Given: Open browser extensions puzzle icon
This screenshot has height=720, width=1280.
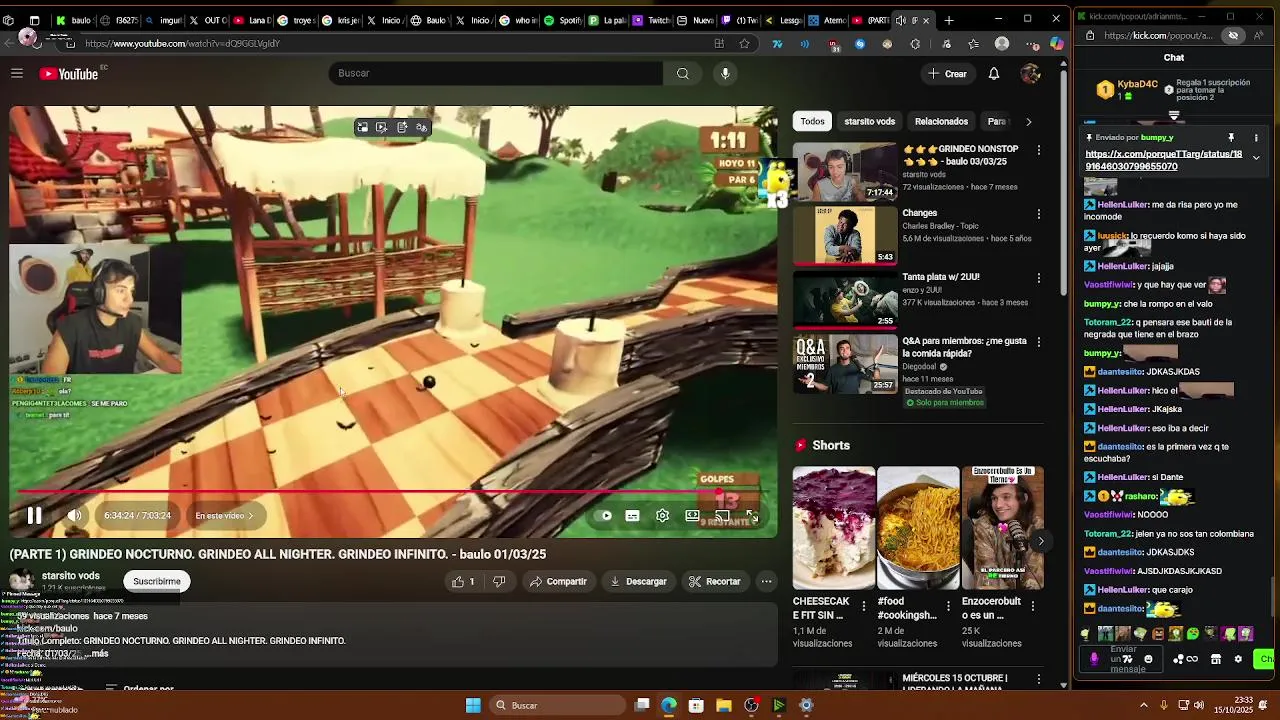Looking at the screenshot, I should (915, 44).
